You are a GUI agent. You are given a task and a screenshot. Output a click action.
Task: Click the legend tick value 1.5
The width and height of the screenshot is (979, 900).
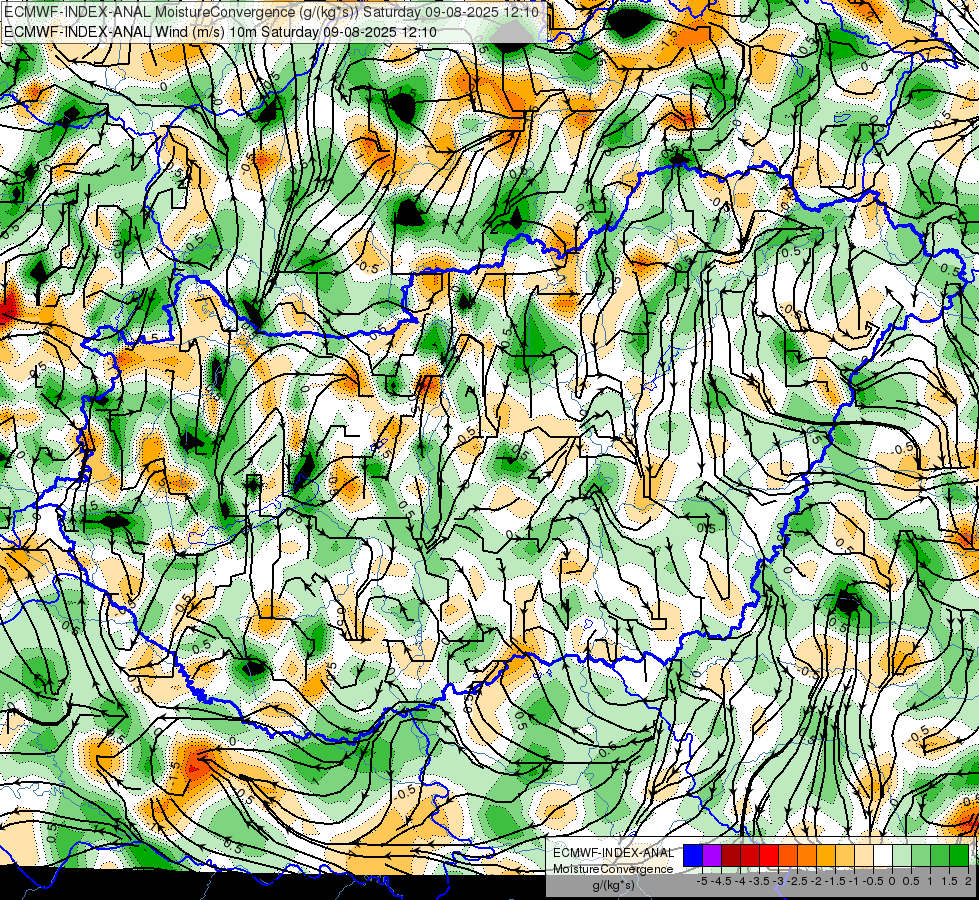pos(949,881)
